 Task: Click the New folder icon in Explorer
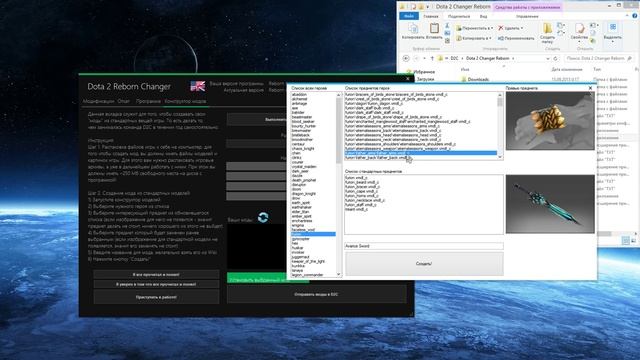click(547, 28)
